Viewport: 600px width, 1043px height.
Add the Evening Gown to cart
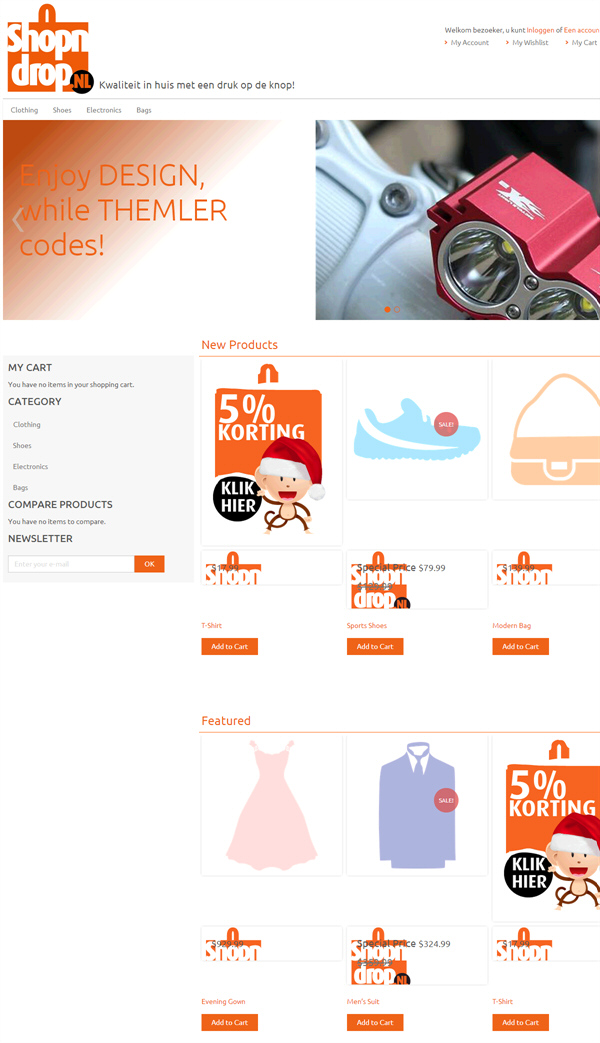click(229, 1022)
